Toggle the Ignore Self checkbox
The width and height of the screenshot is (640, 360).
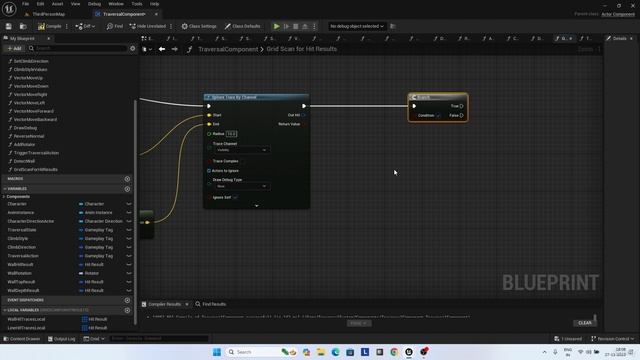click(x=235, y=198)
